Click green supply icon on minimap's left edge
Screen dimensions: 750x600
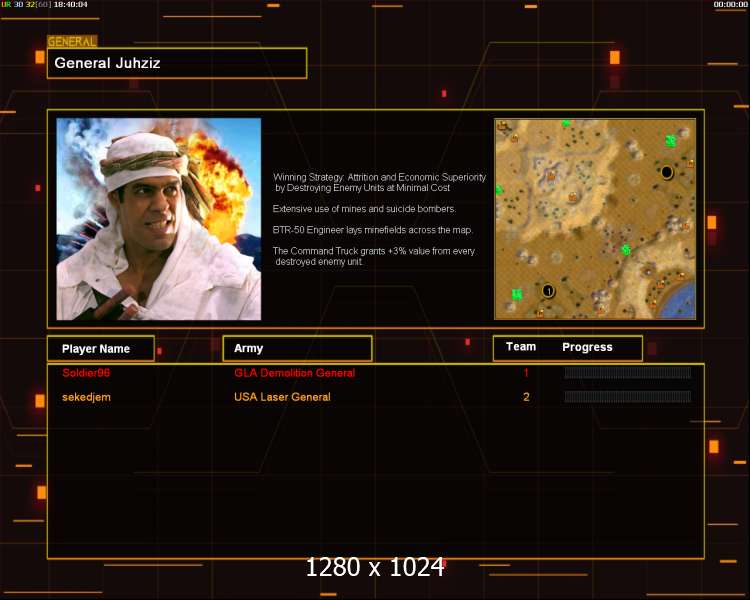pyautogui.click(x=499, y=190)
